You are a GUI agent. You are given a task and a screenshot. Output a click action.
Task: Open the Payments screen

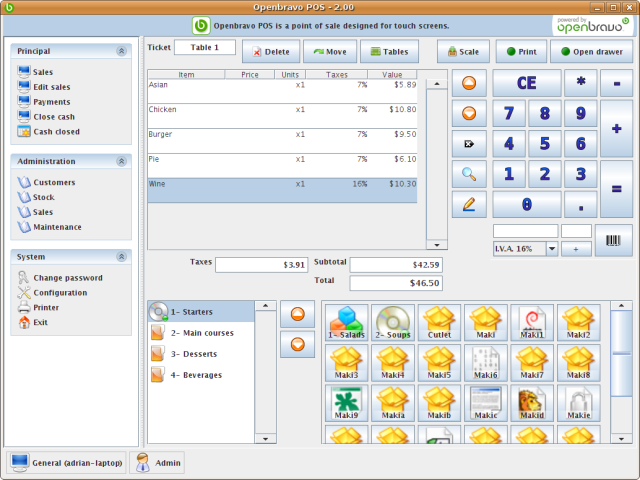point(44,102)
